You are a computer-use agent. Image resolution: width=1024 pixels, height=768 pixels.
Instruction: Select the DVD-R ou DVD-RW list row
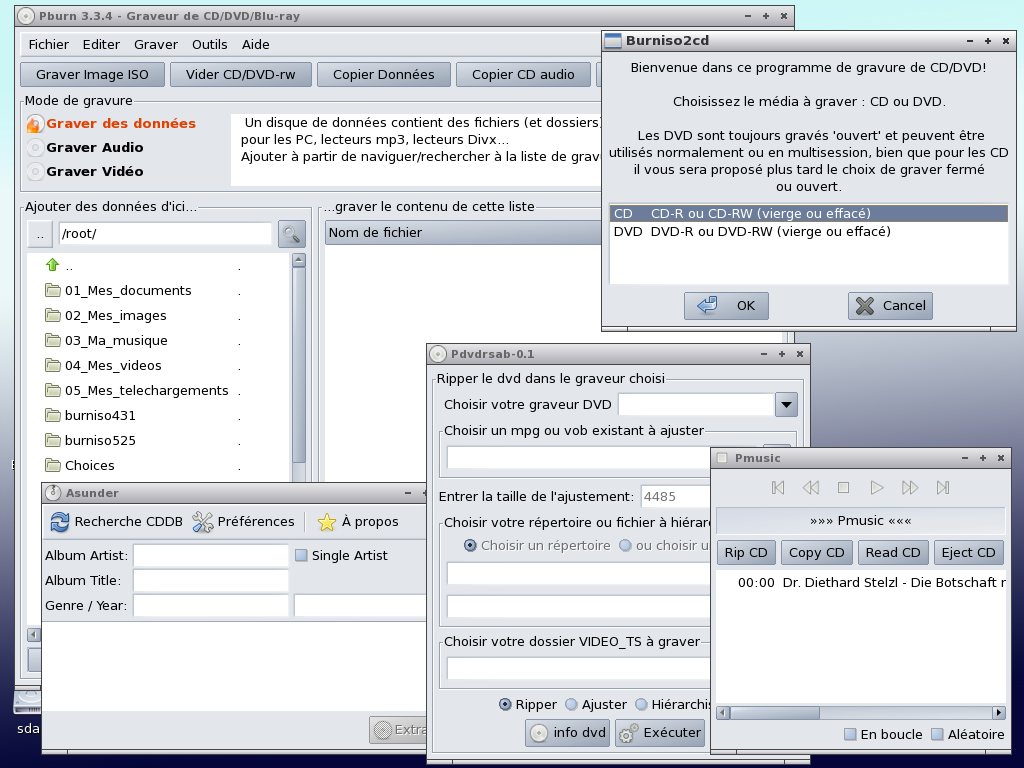click(x=808, y=231)
